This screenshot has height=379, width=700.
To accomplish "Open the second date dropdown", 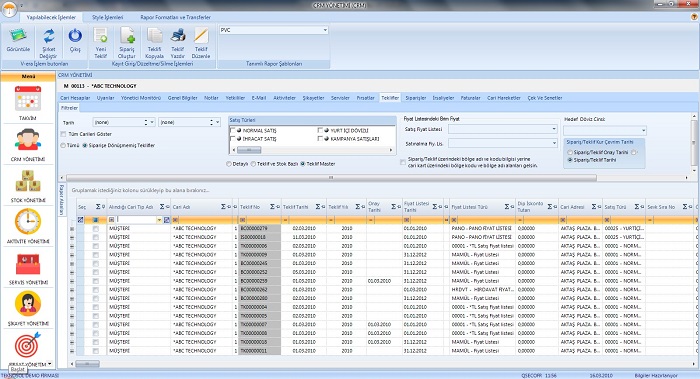I will click(217, 122).
